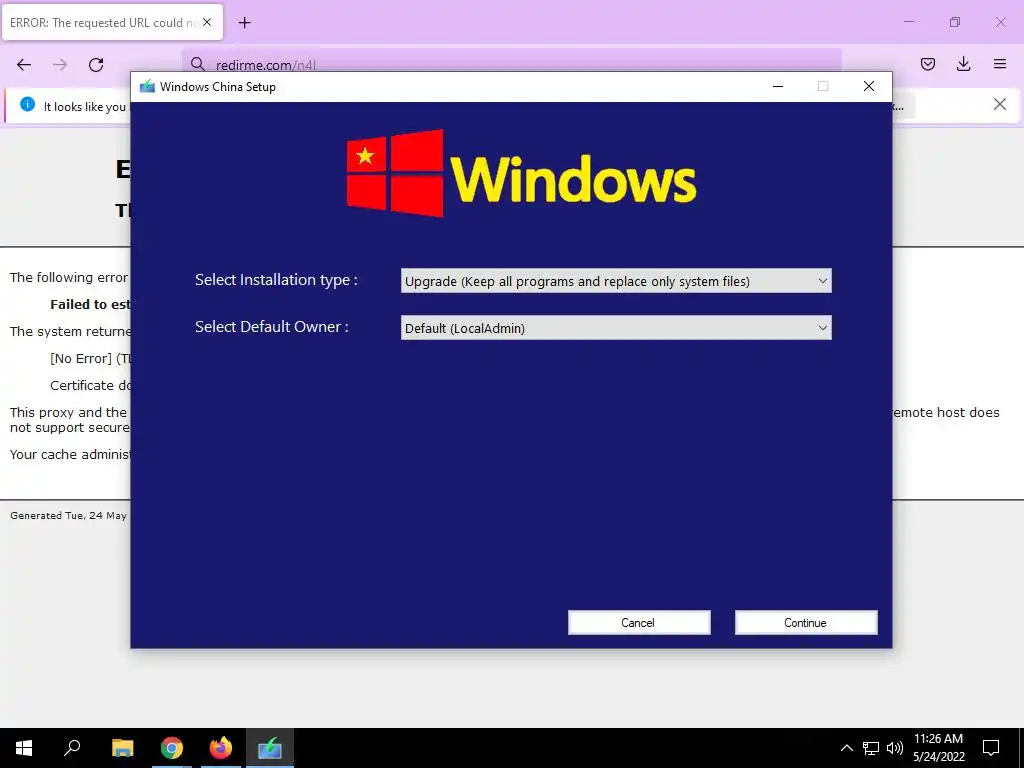Open a new browser tab
This screenshot has width=1024, height=768.
[244, 23]
